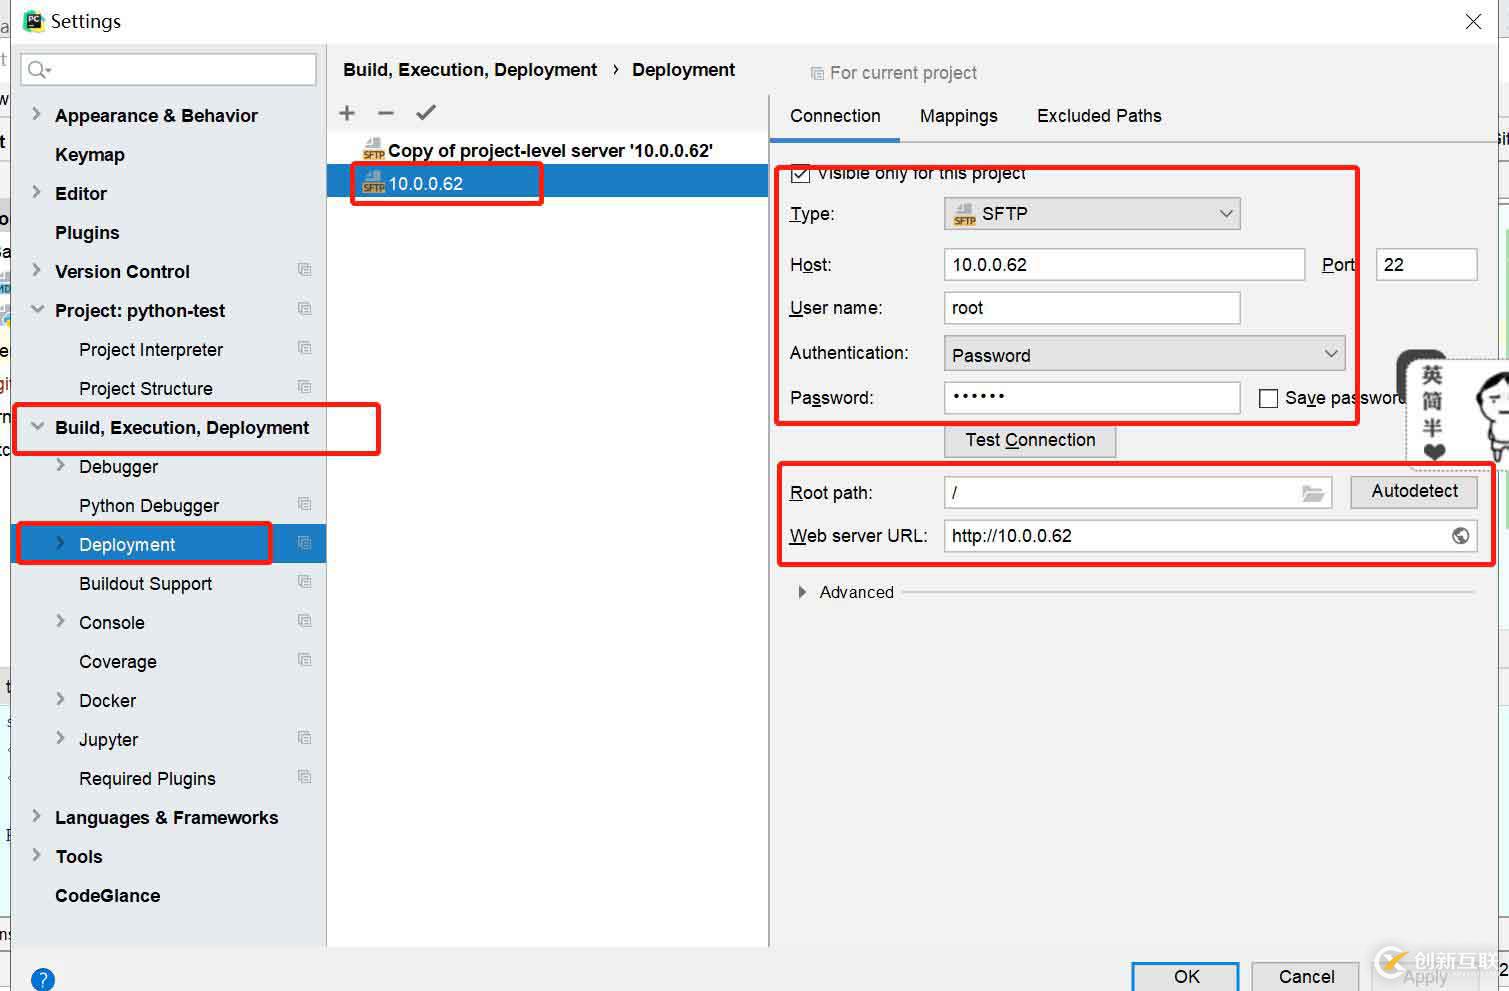Viewport: 1509px width, 991px height.
Task: Close the Settings dialog
Action: pos(1473,21)
